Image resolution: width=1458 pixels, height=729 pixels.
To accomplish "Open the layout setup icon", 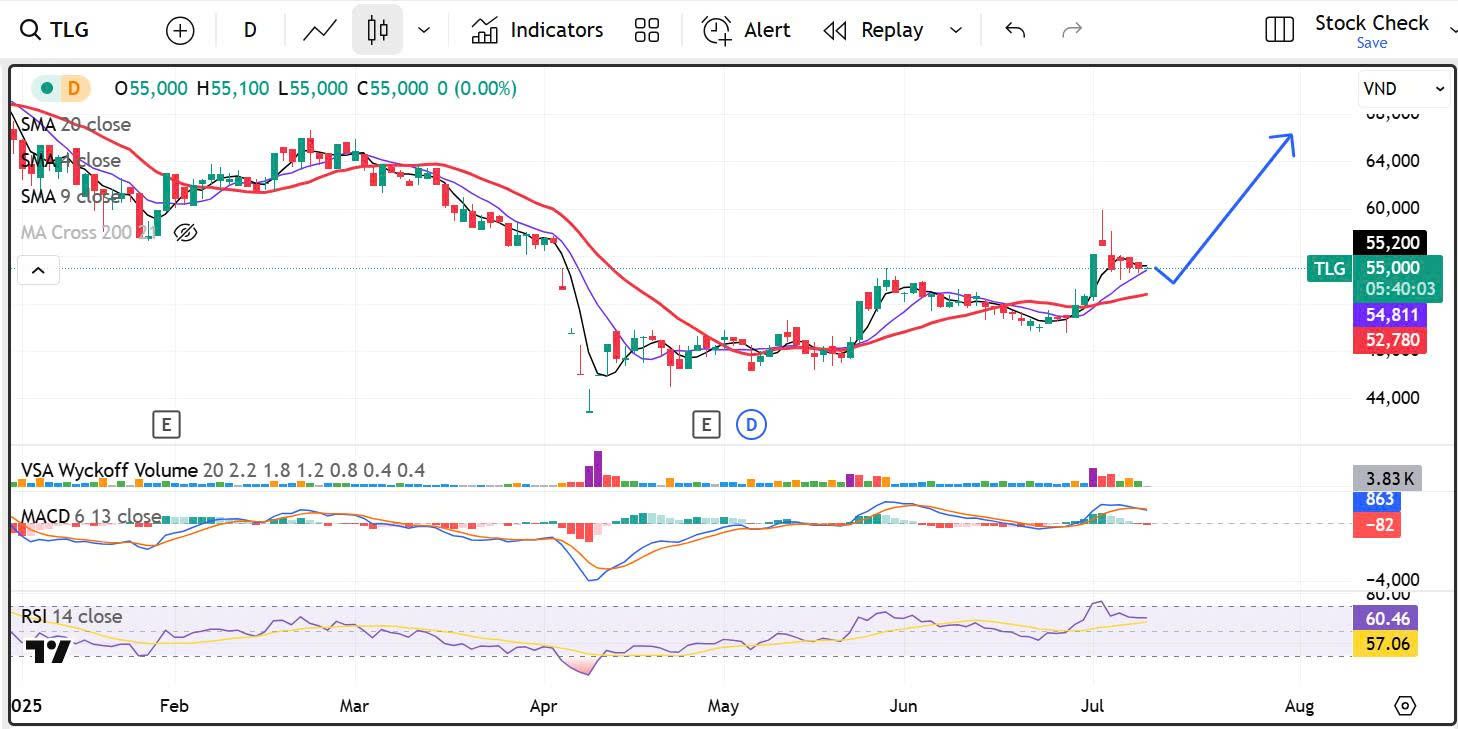I will (x=1279, y=30).
